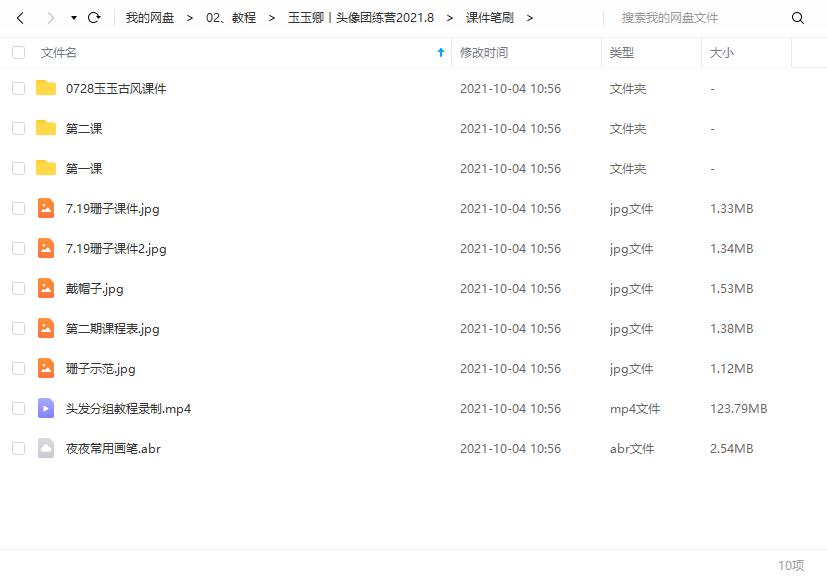Check the box for 0728玉玉古风课件
This screenshot has height=581, width=827.
(18, 89)
